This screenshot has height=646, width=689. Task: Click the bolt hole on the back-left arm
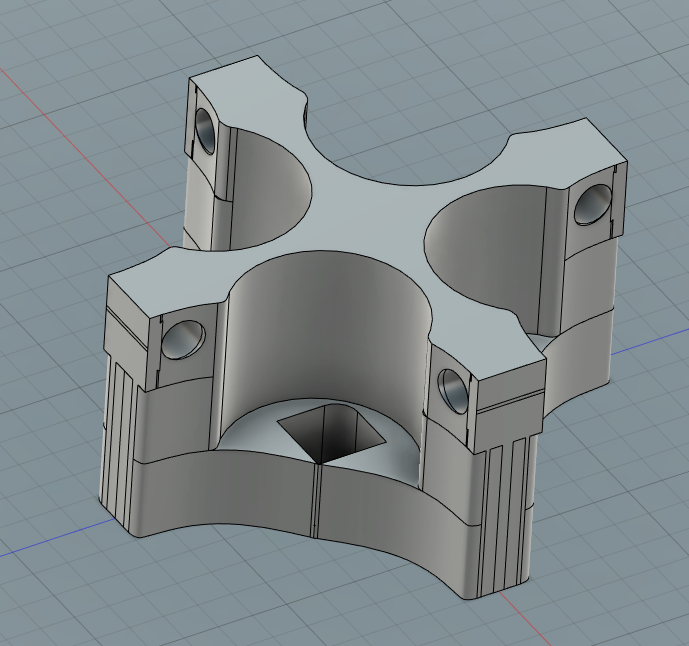tap(205, 129)
